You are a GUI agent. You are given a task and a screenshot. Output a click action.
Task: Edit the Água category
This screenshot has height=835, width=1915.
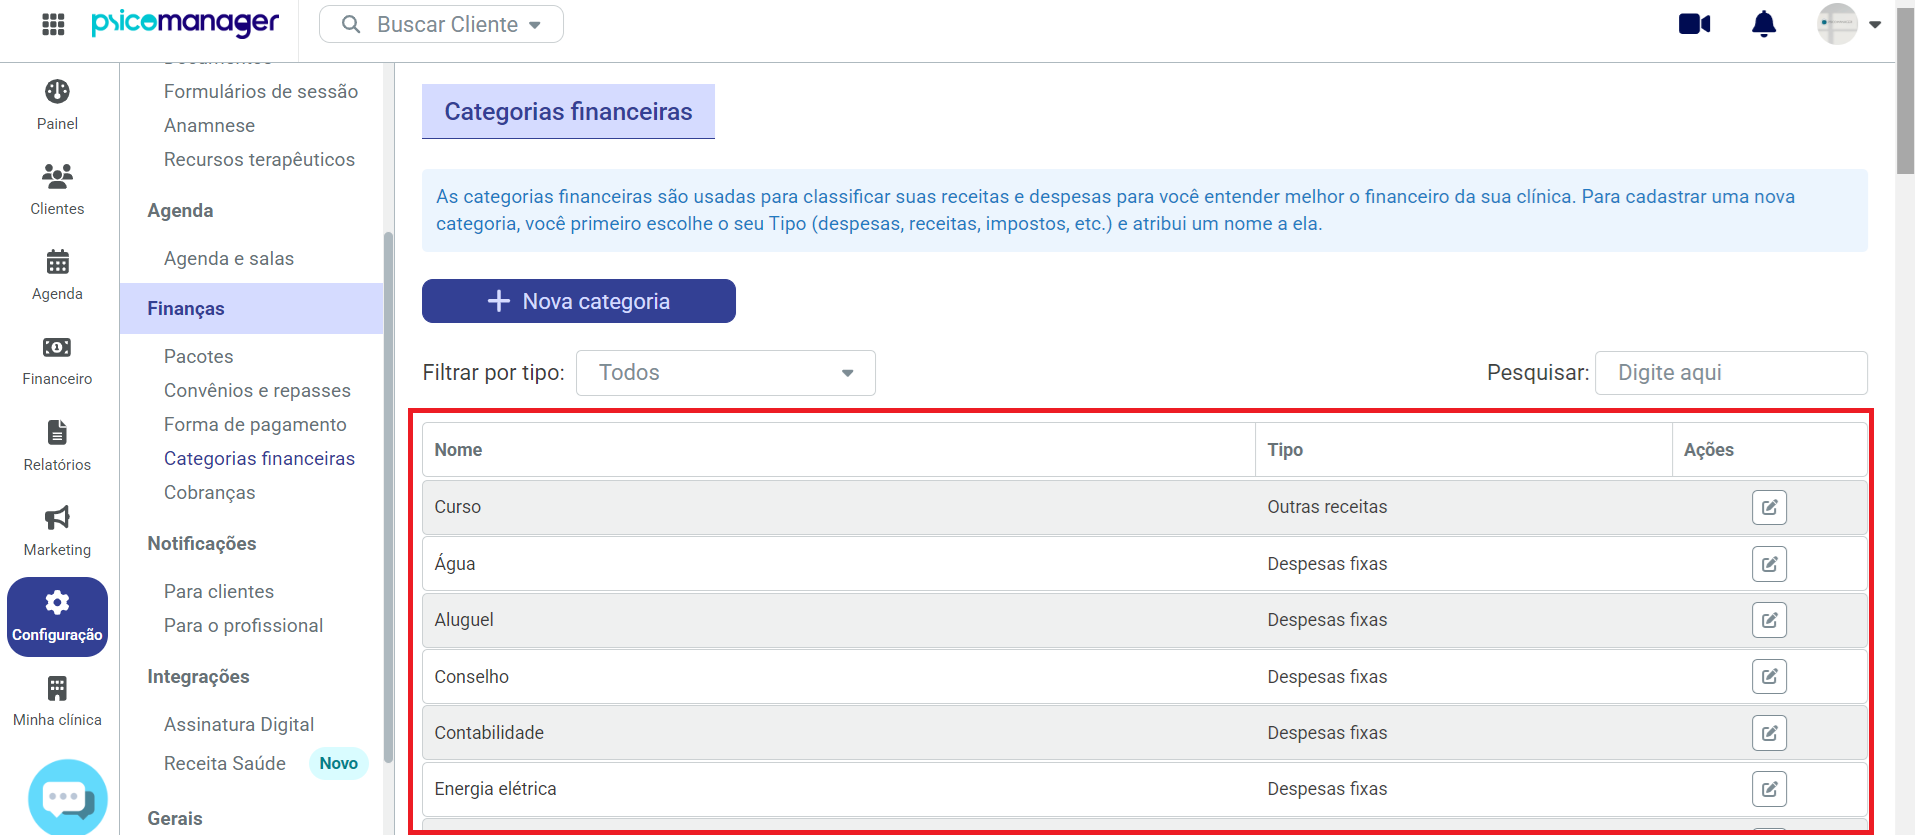click(1769, 564)
